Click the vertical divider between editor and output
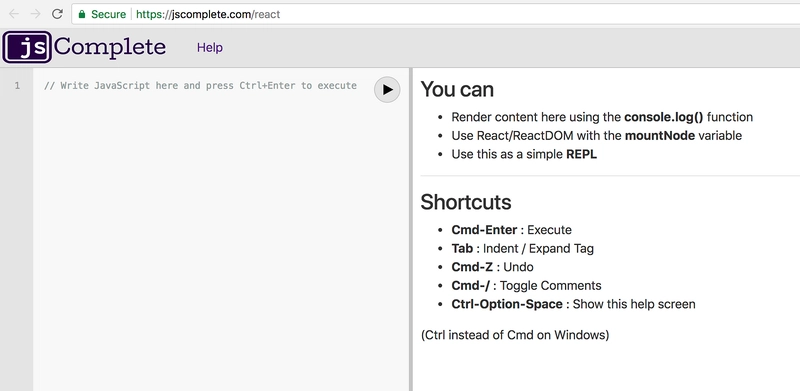The height and width of the screenshot is (391, 800). pos(411,229)
